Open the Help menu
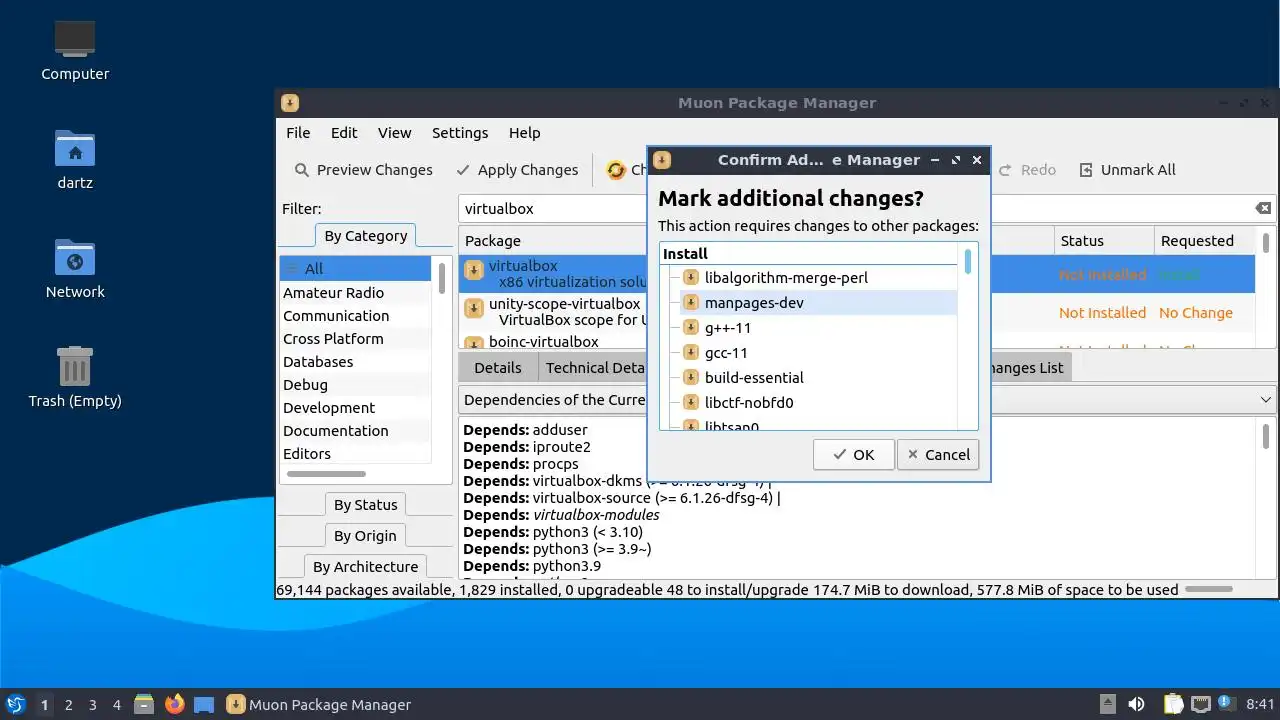Image resolution: width=1280 pixels, height=720 pixels. point(524,132)
